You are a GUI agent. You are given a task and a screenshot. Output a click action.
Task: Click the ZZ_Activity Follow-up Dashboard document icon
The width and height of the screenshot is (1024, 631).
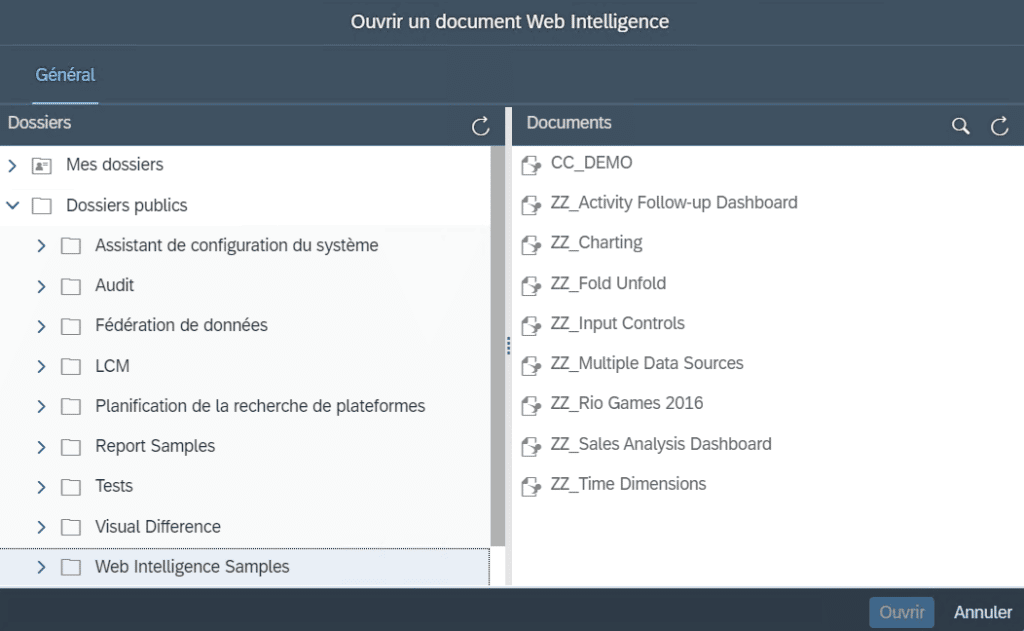pos(531,205)
